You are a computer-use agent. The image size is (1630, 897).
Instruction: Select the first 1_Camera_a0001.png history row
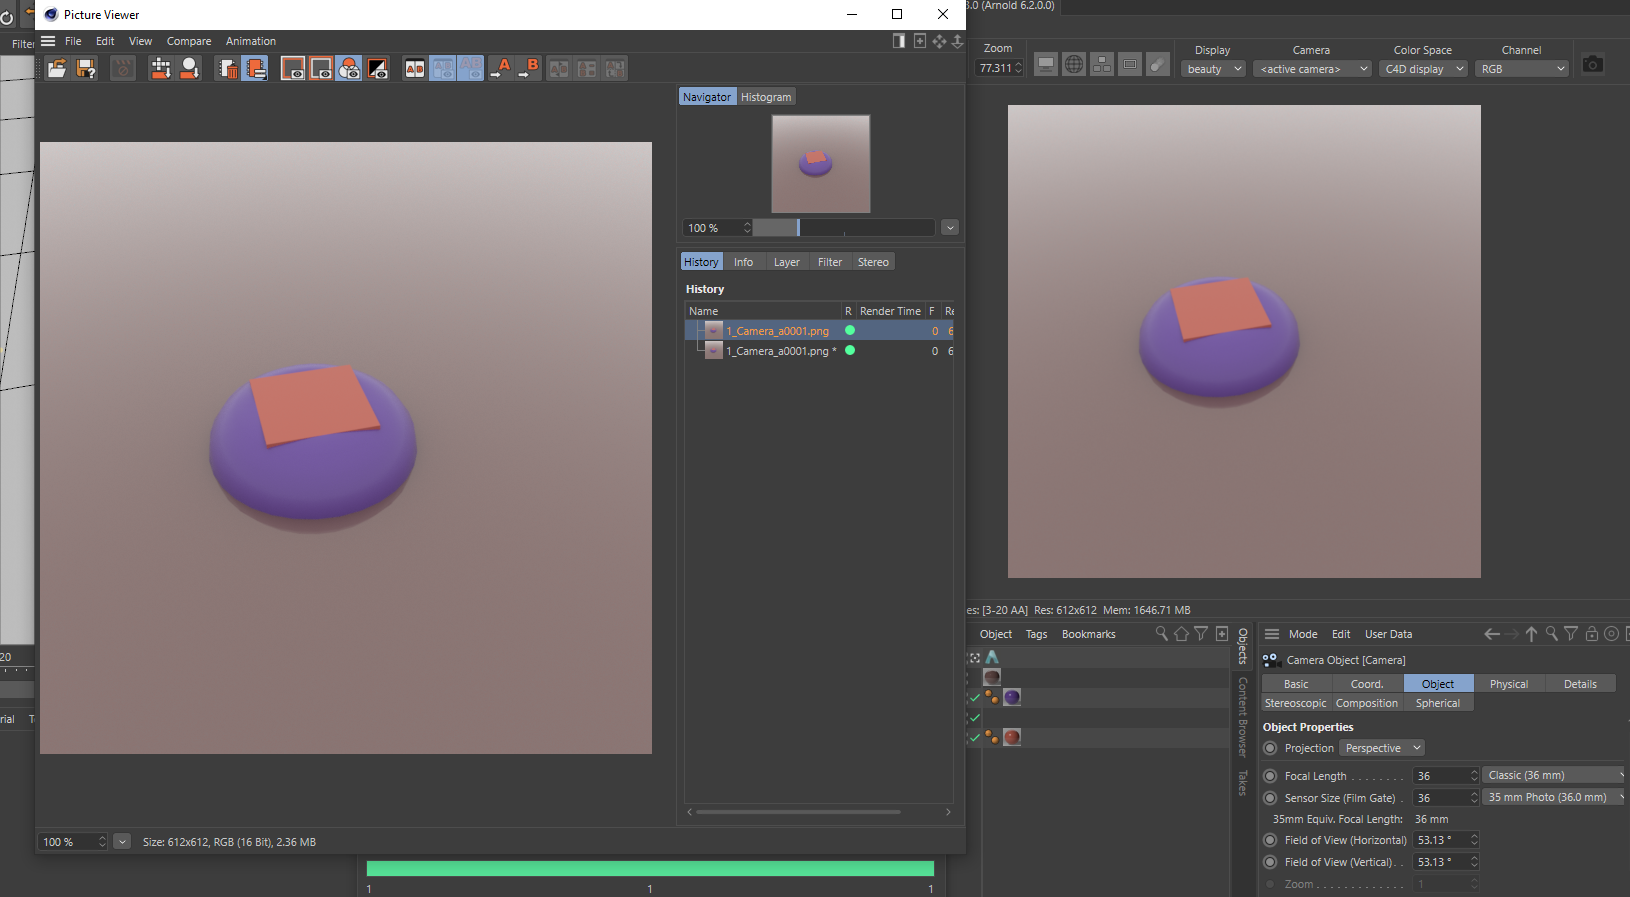[x=820, y=331]
